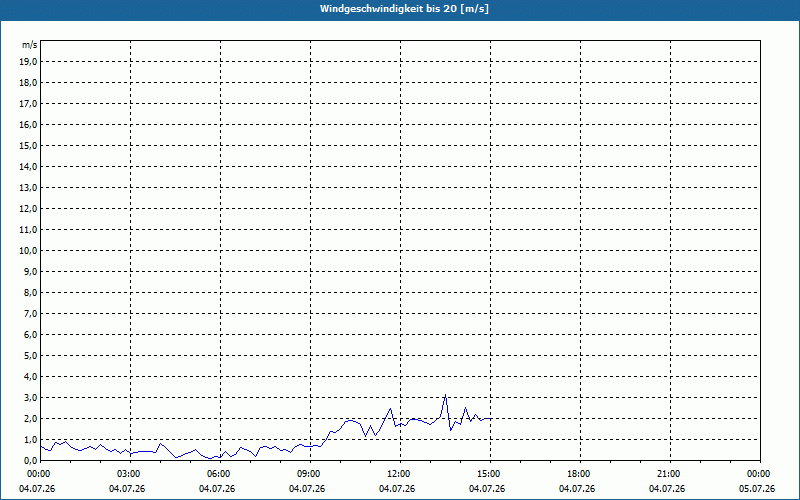Click the m/s unit label
800x500 pixels.
coord(29,45)
